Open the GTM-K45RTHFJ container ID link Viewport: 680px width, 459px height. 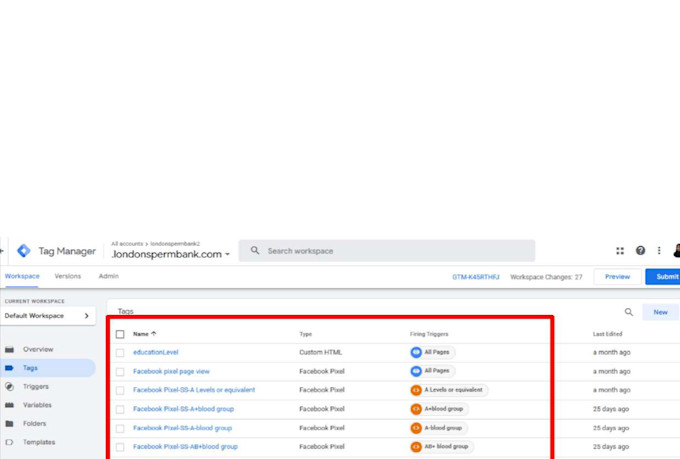click(476, 277)
